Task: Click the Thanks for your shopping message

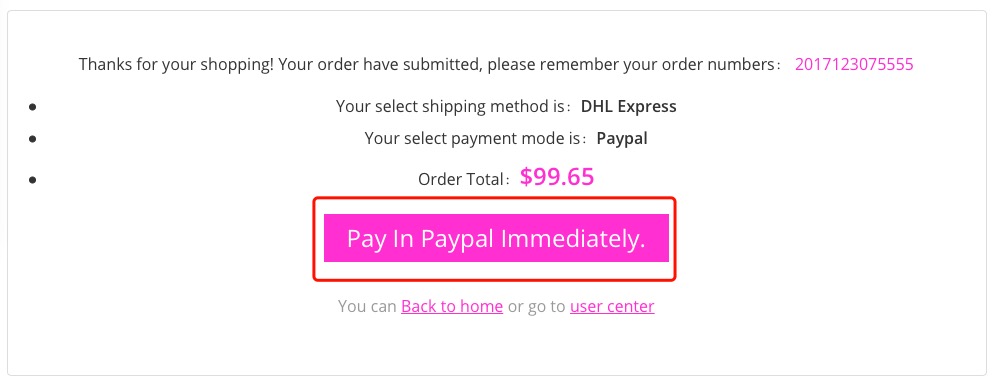Action: coord(176,64)
